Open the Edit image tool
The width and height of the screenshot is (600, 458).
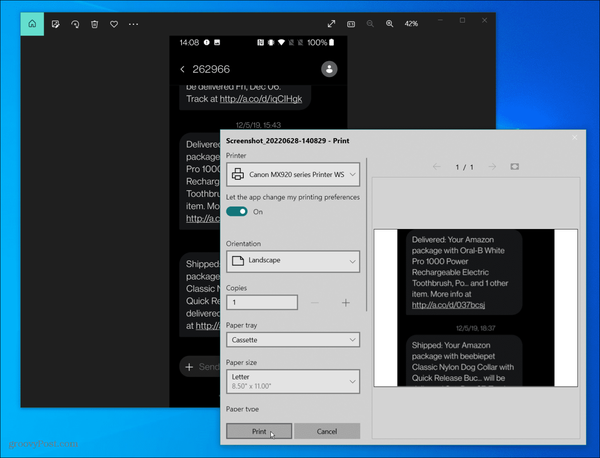click(56, 23)
